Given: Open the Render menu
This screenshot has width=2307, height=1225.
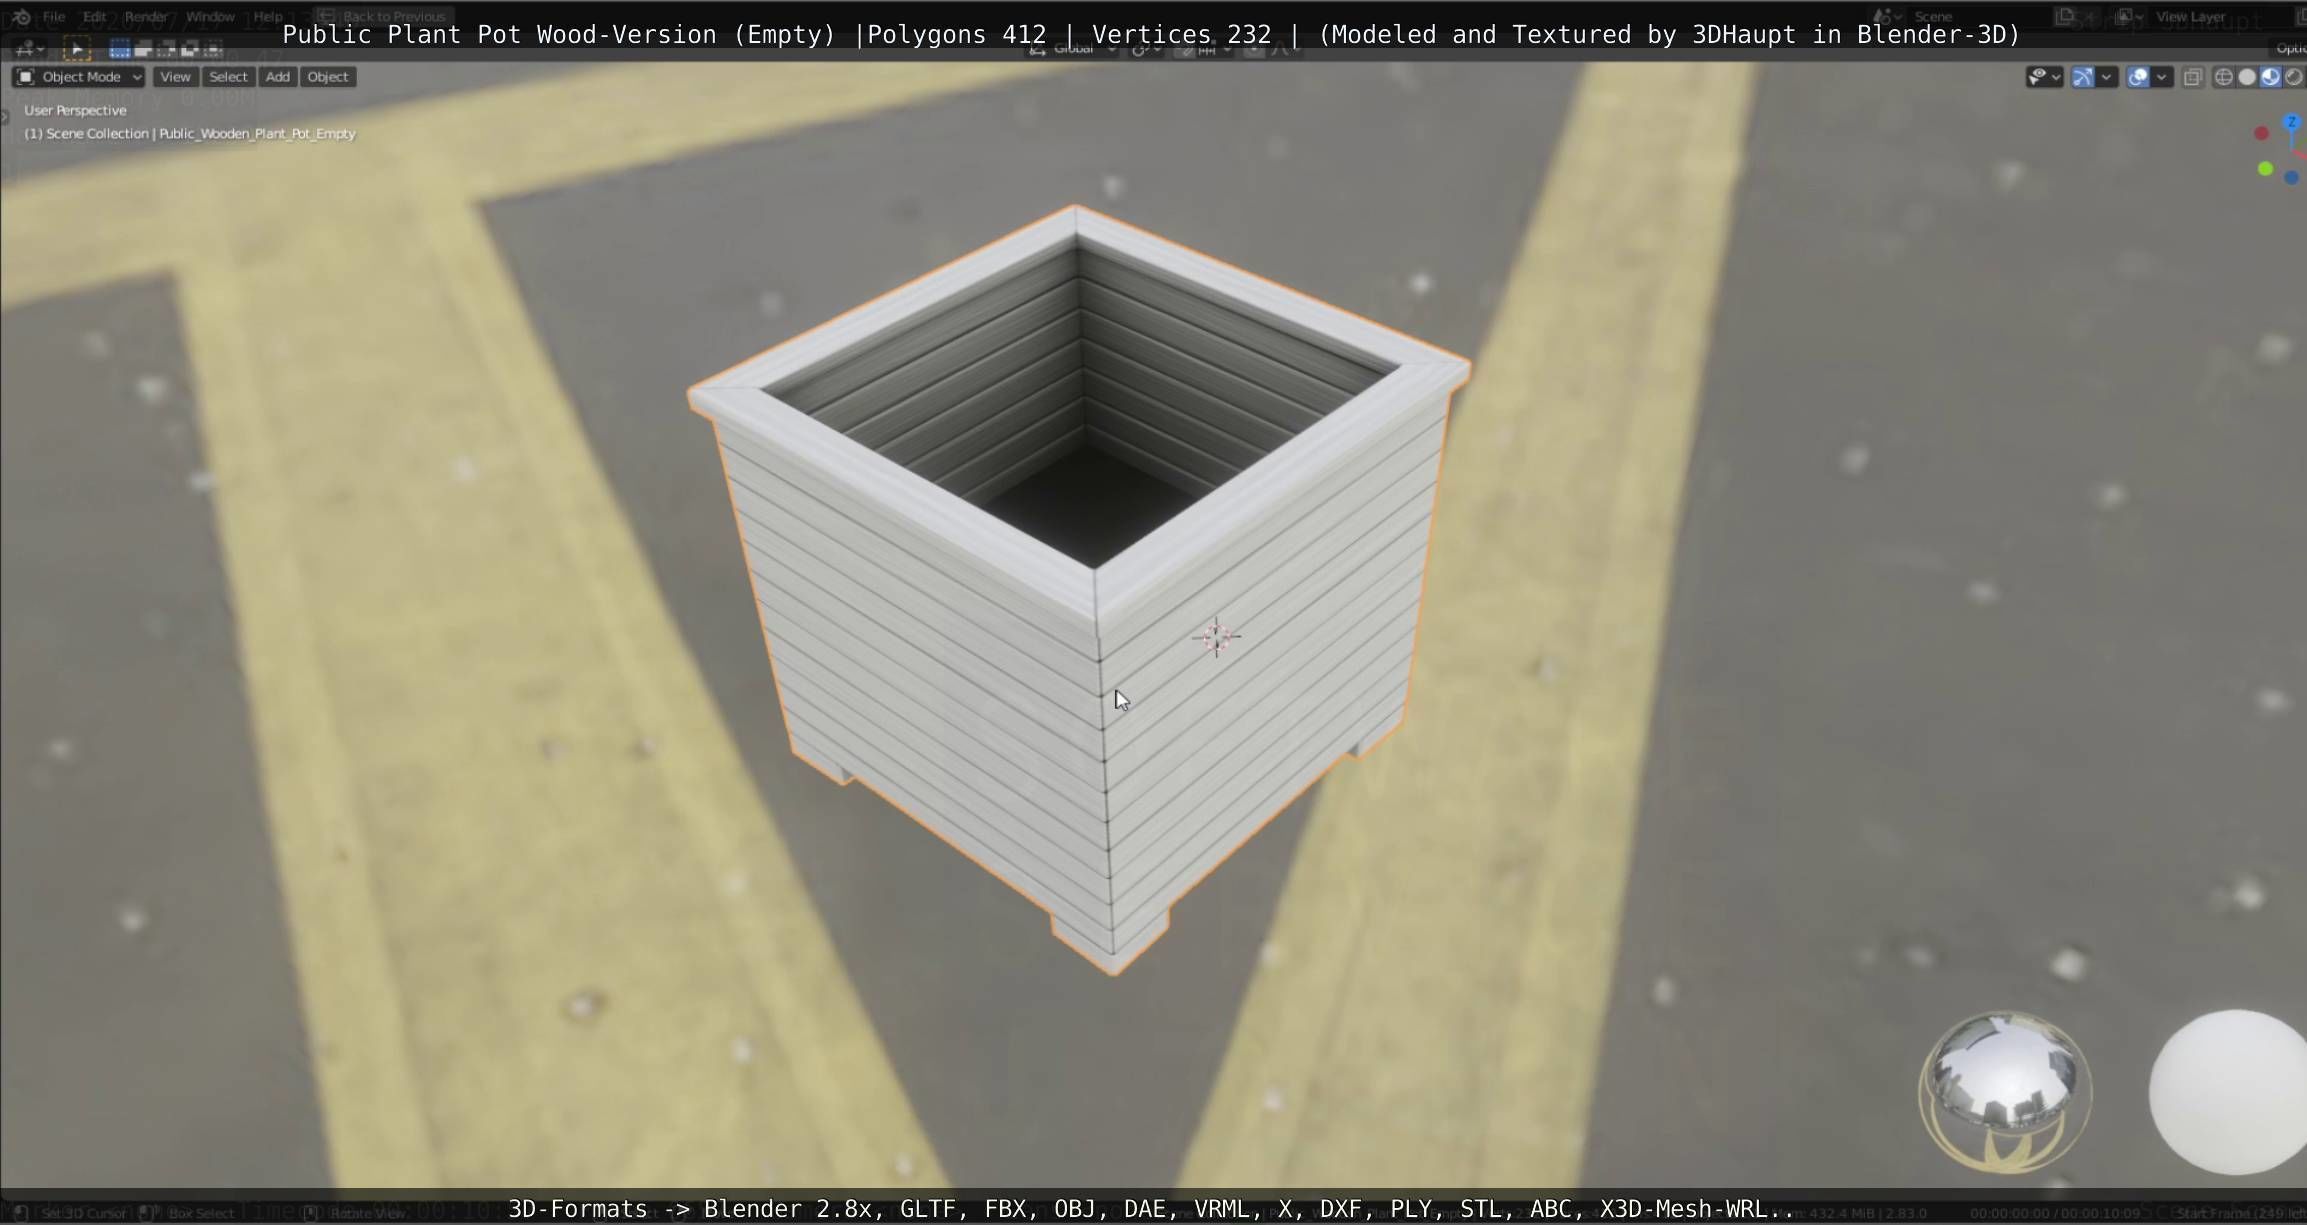Looking at the screenshot, I should tap(146, 16).
